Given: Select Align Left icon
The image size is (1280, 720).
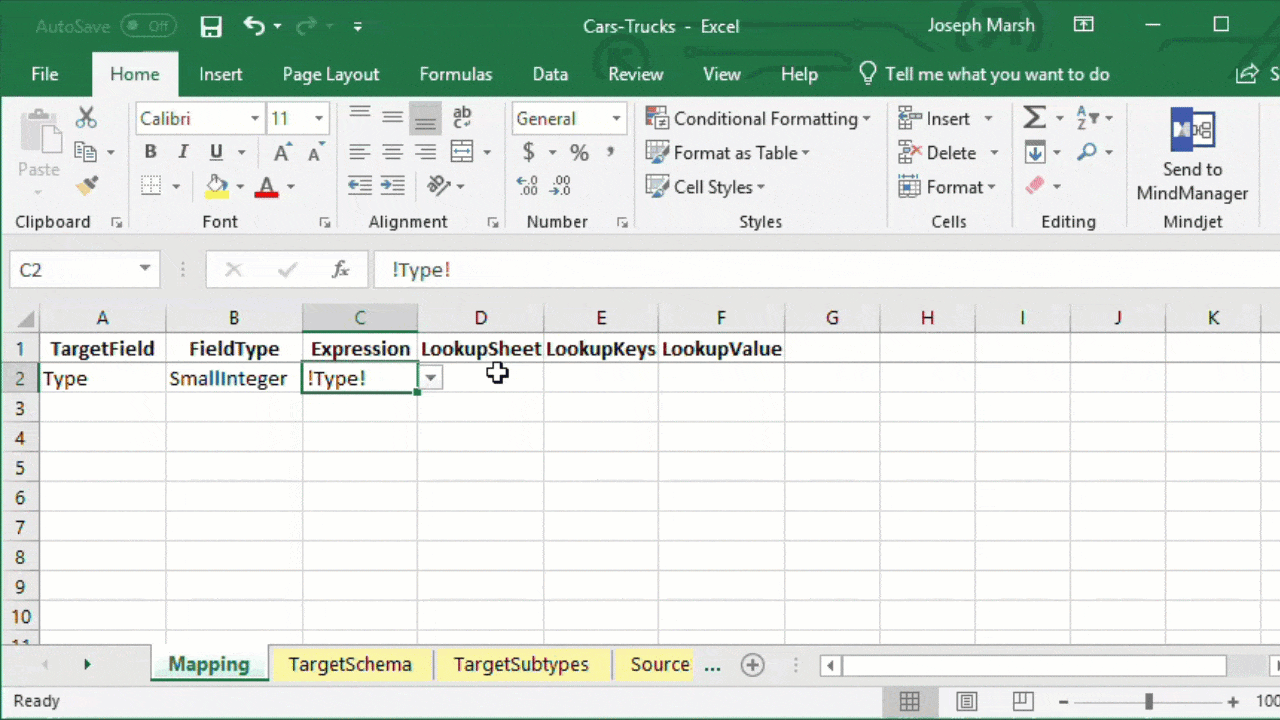Looking at the screenshot, I should pyautogui.click(x=360, y=152).
